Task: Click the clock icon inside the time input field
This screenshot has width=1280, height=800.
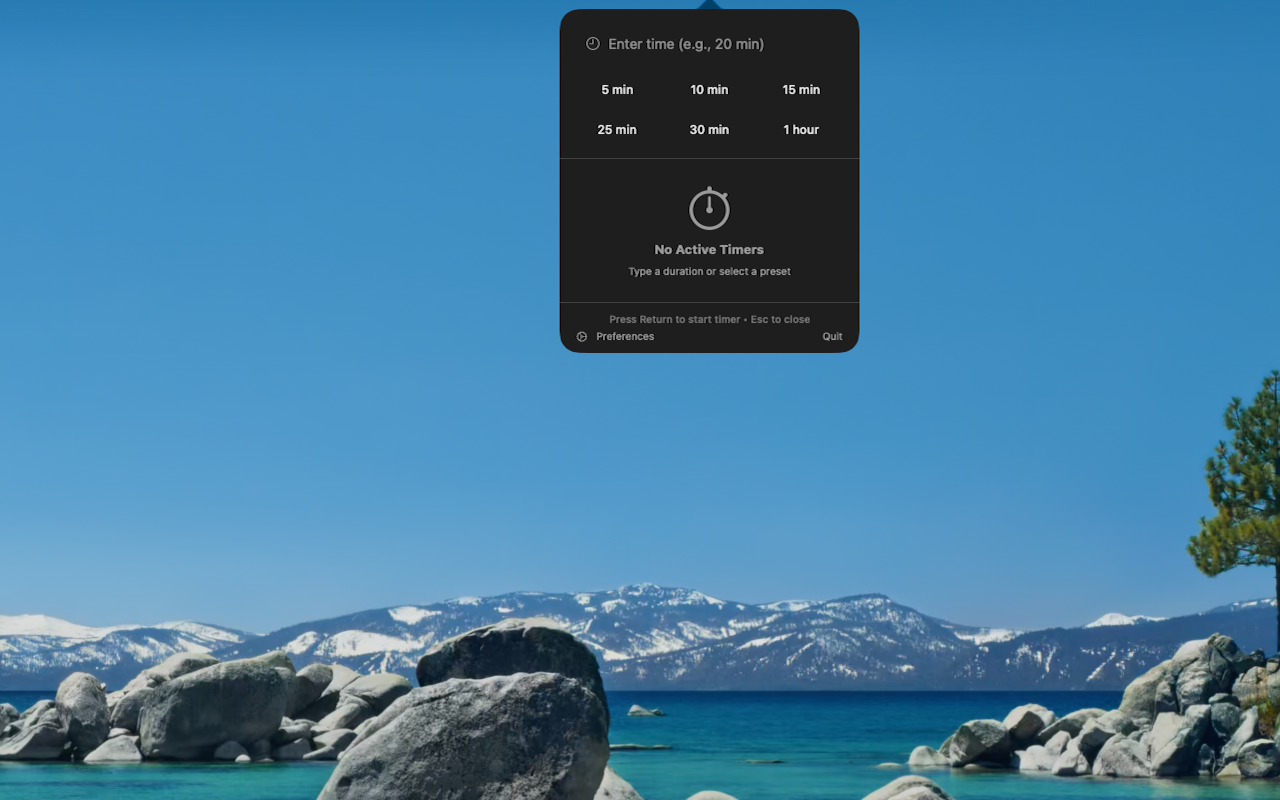Action: click(591, 44)
